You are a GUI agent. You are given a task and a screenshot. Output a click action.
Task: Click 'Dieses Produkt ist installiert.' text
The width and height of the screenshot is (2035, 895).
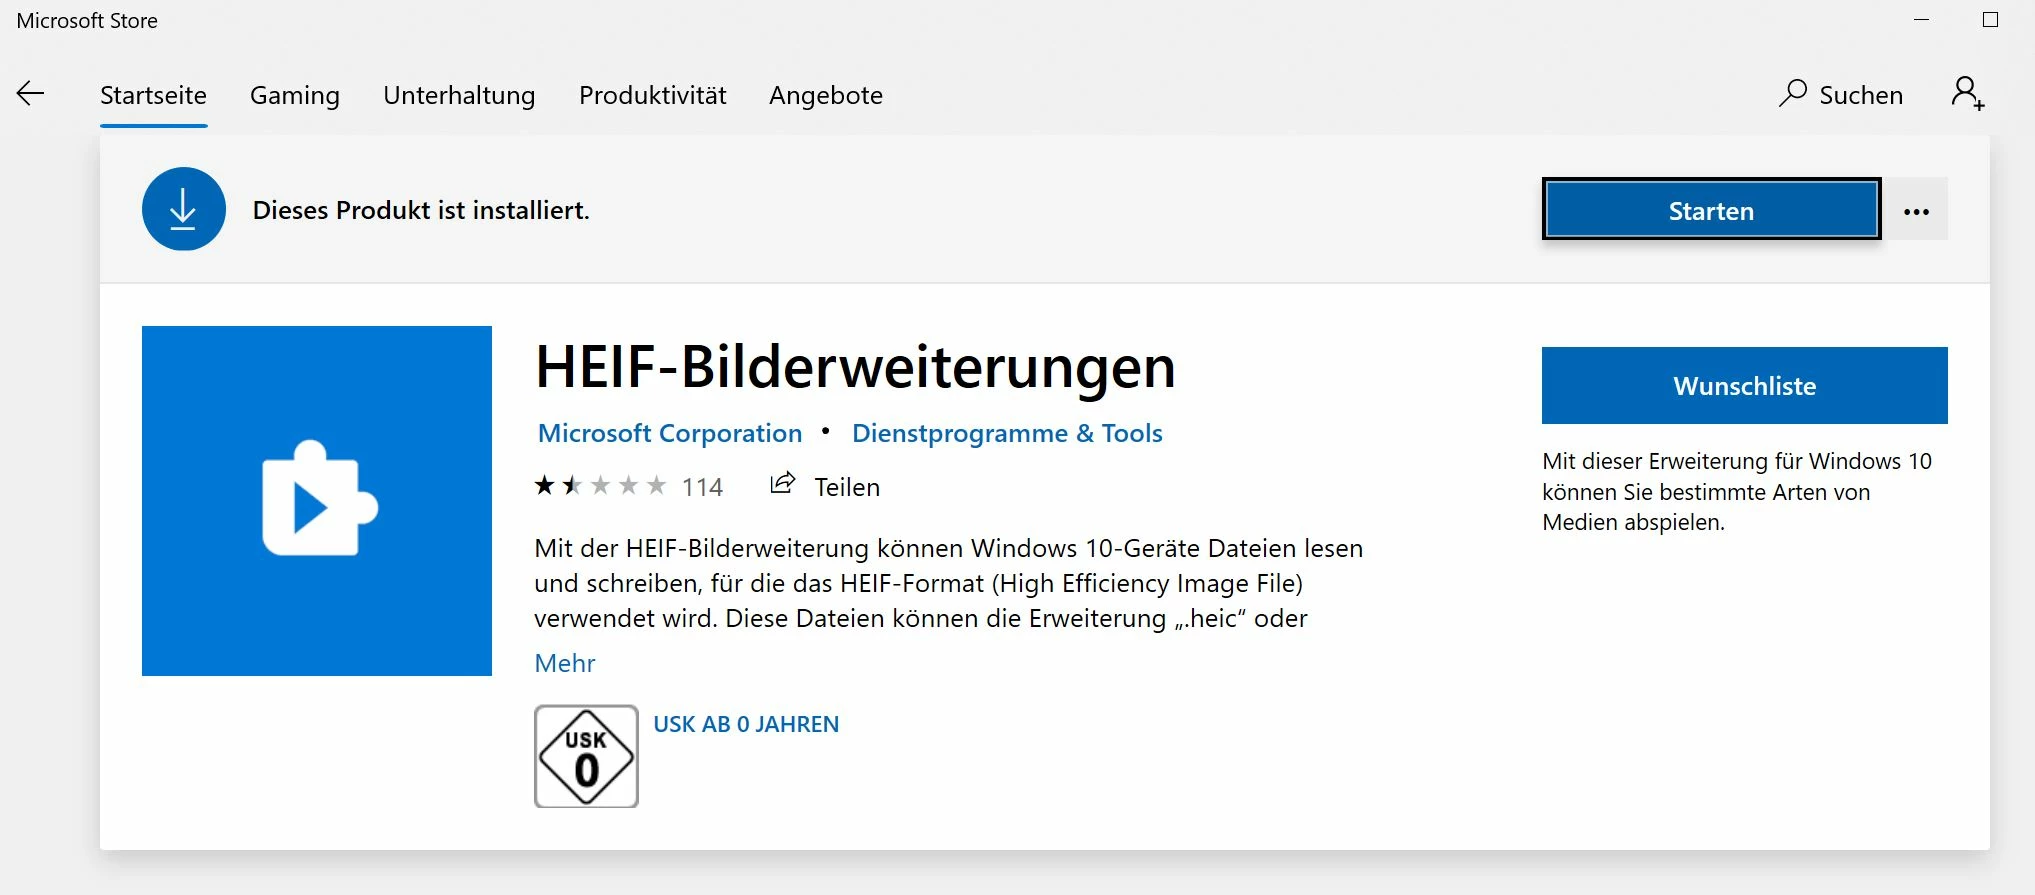point(421,210)
